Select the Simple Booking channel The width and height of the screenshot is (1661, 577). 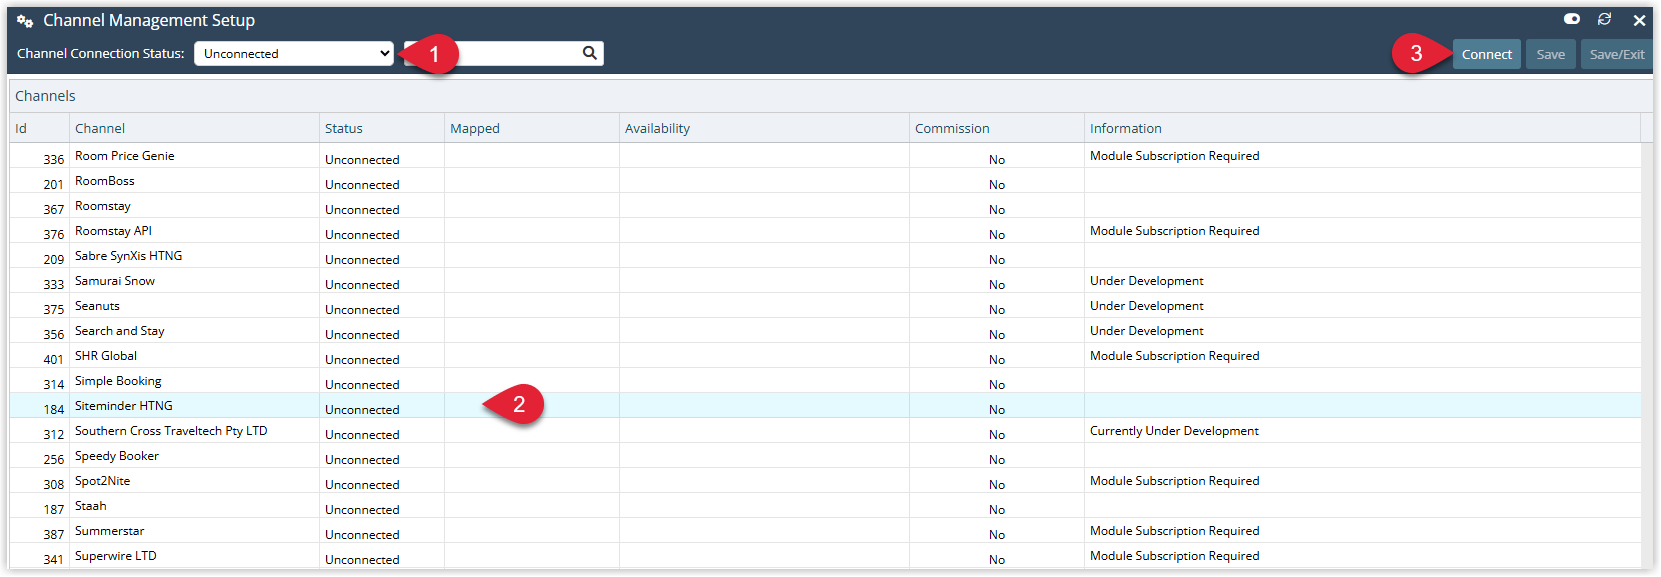pos(825,380)
